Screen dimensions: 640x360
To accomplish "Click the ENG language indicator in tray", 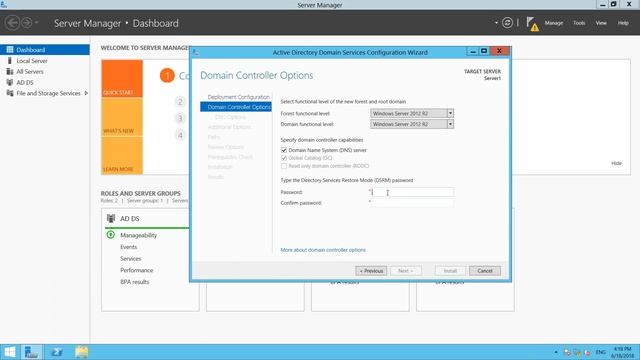I will click(x=600, y=352).
